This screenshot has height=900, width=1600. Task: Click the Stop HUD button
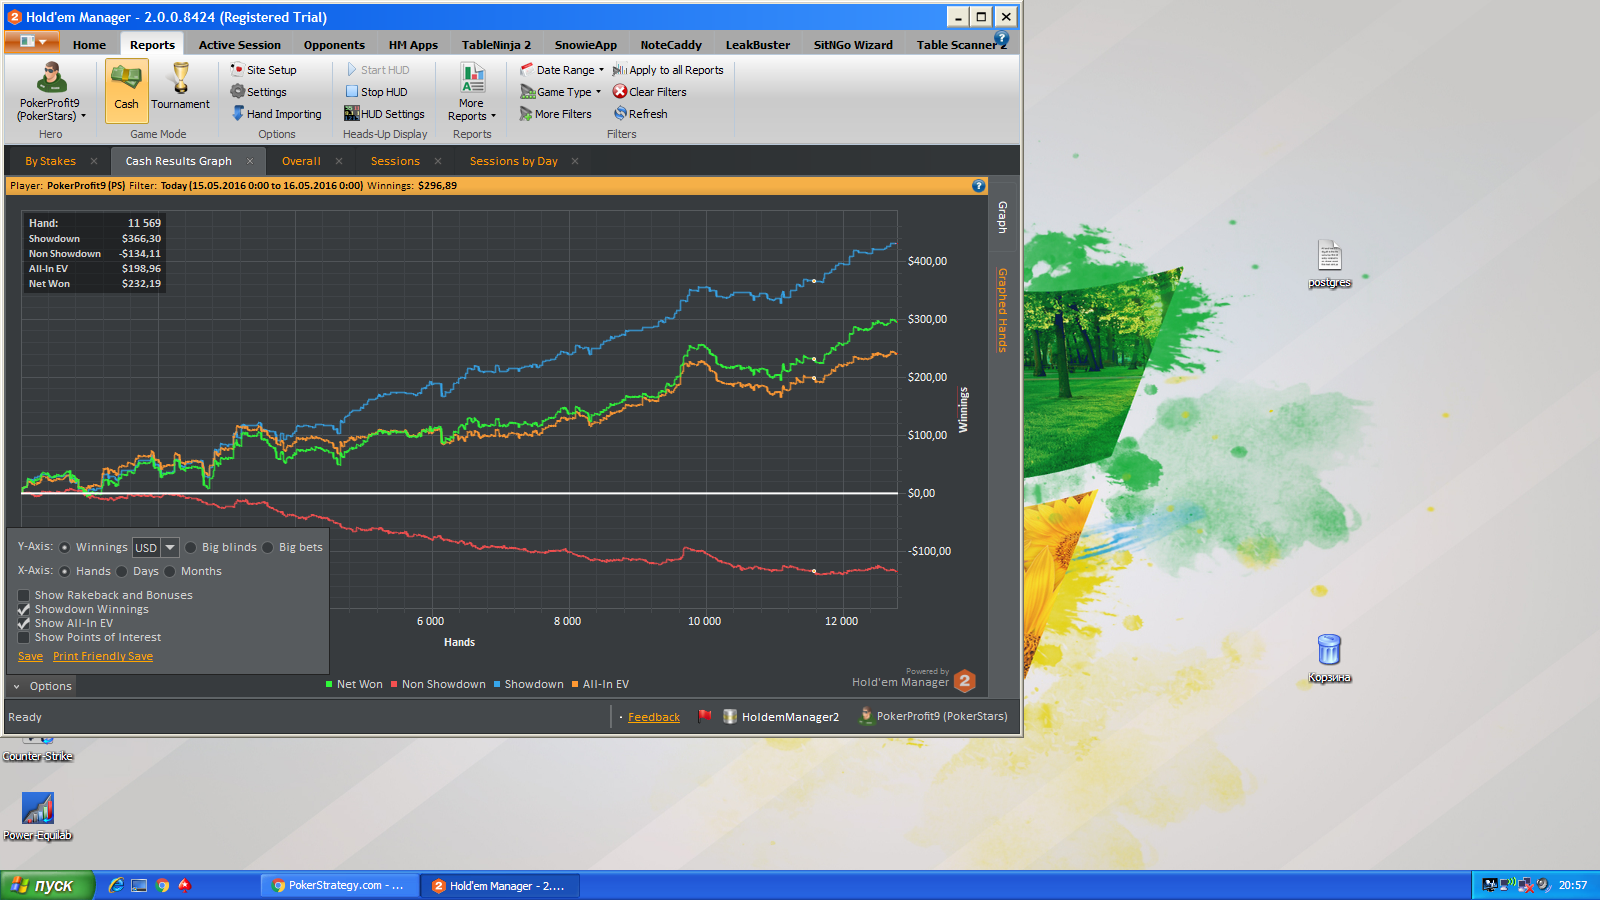point(376,92)
